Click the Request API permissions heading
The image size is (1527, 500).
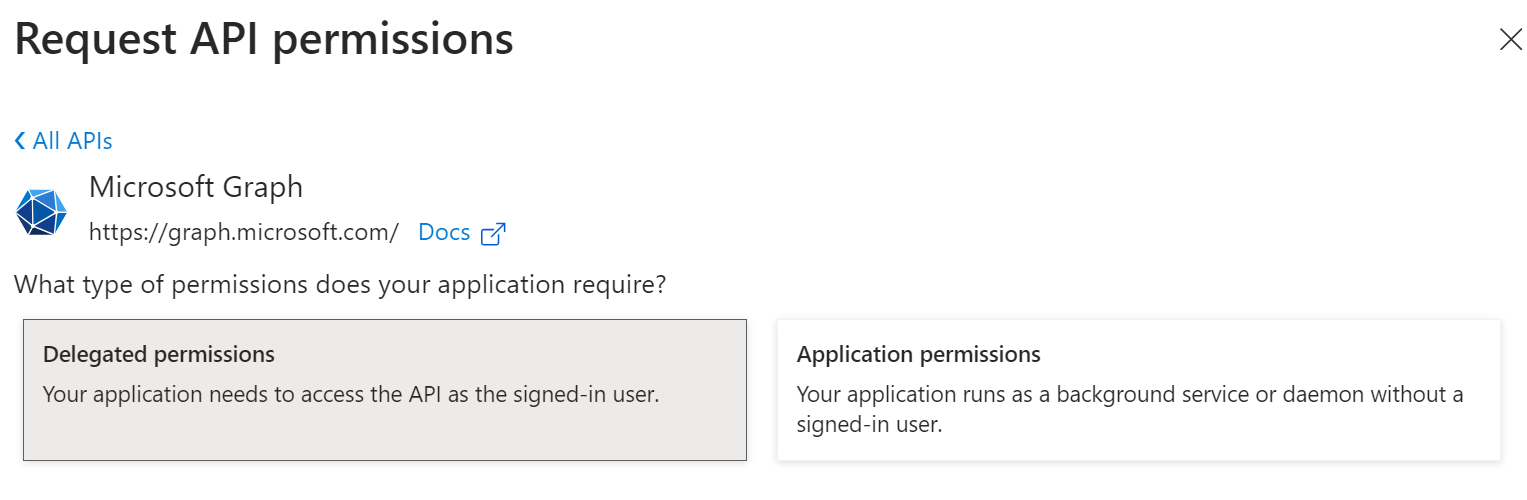point(264,40)
